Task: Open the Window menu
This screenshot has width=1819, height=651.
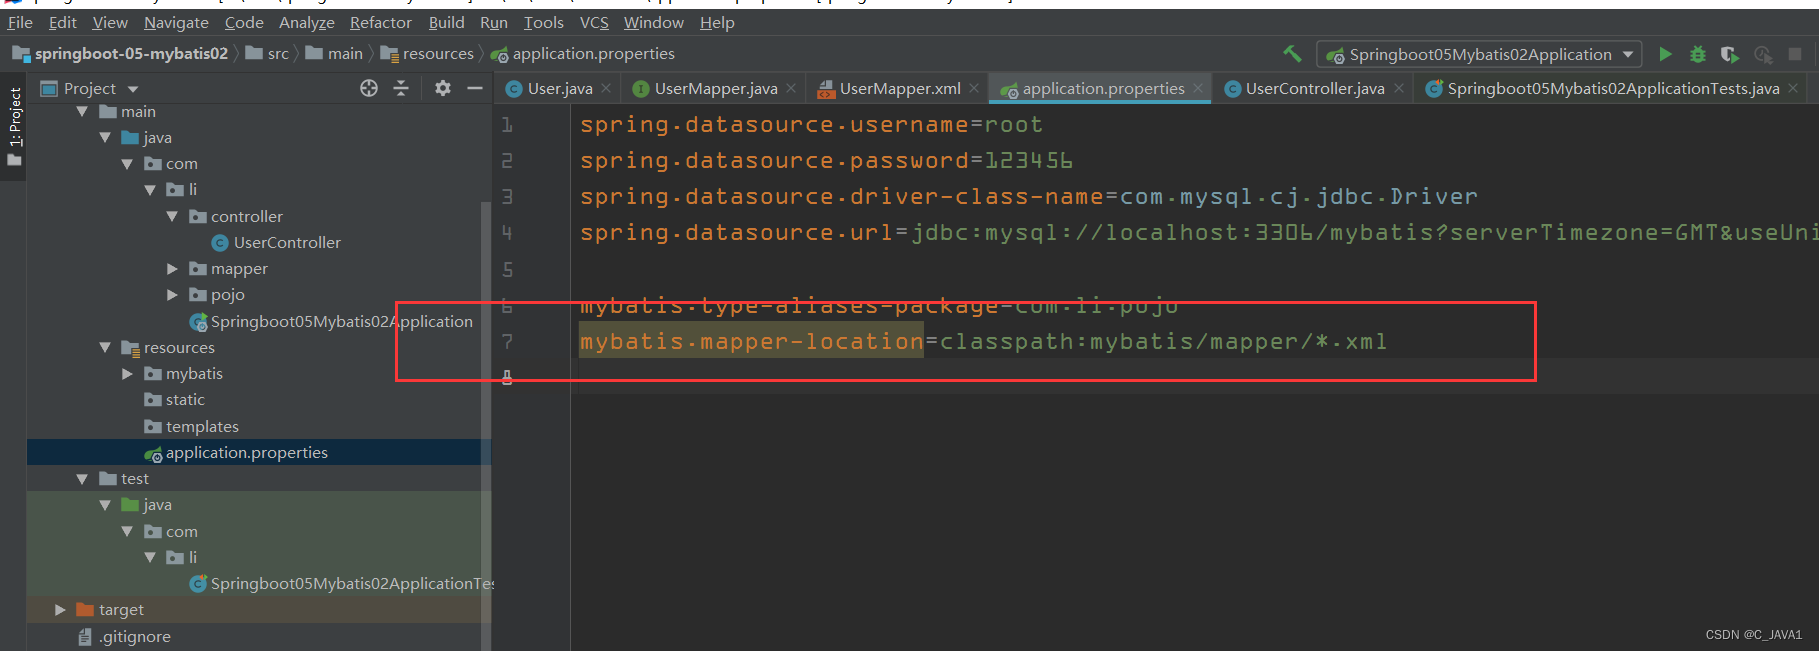Action: [654, 22]
